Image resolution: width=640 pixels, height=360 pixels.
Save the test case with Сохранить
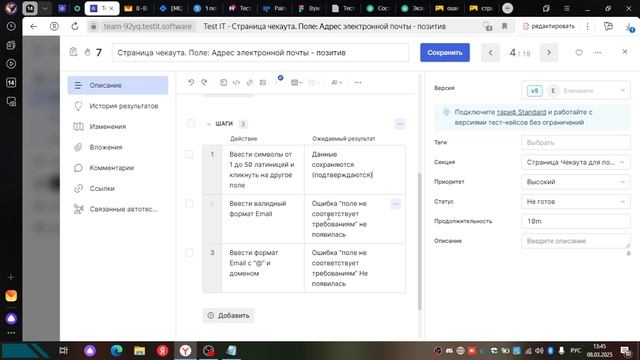(x=445, y=53)
